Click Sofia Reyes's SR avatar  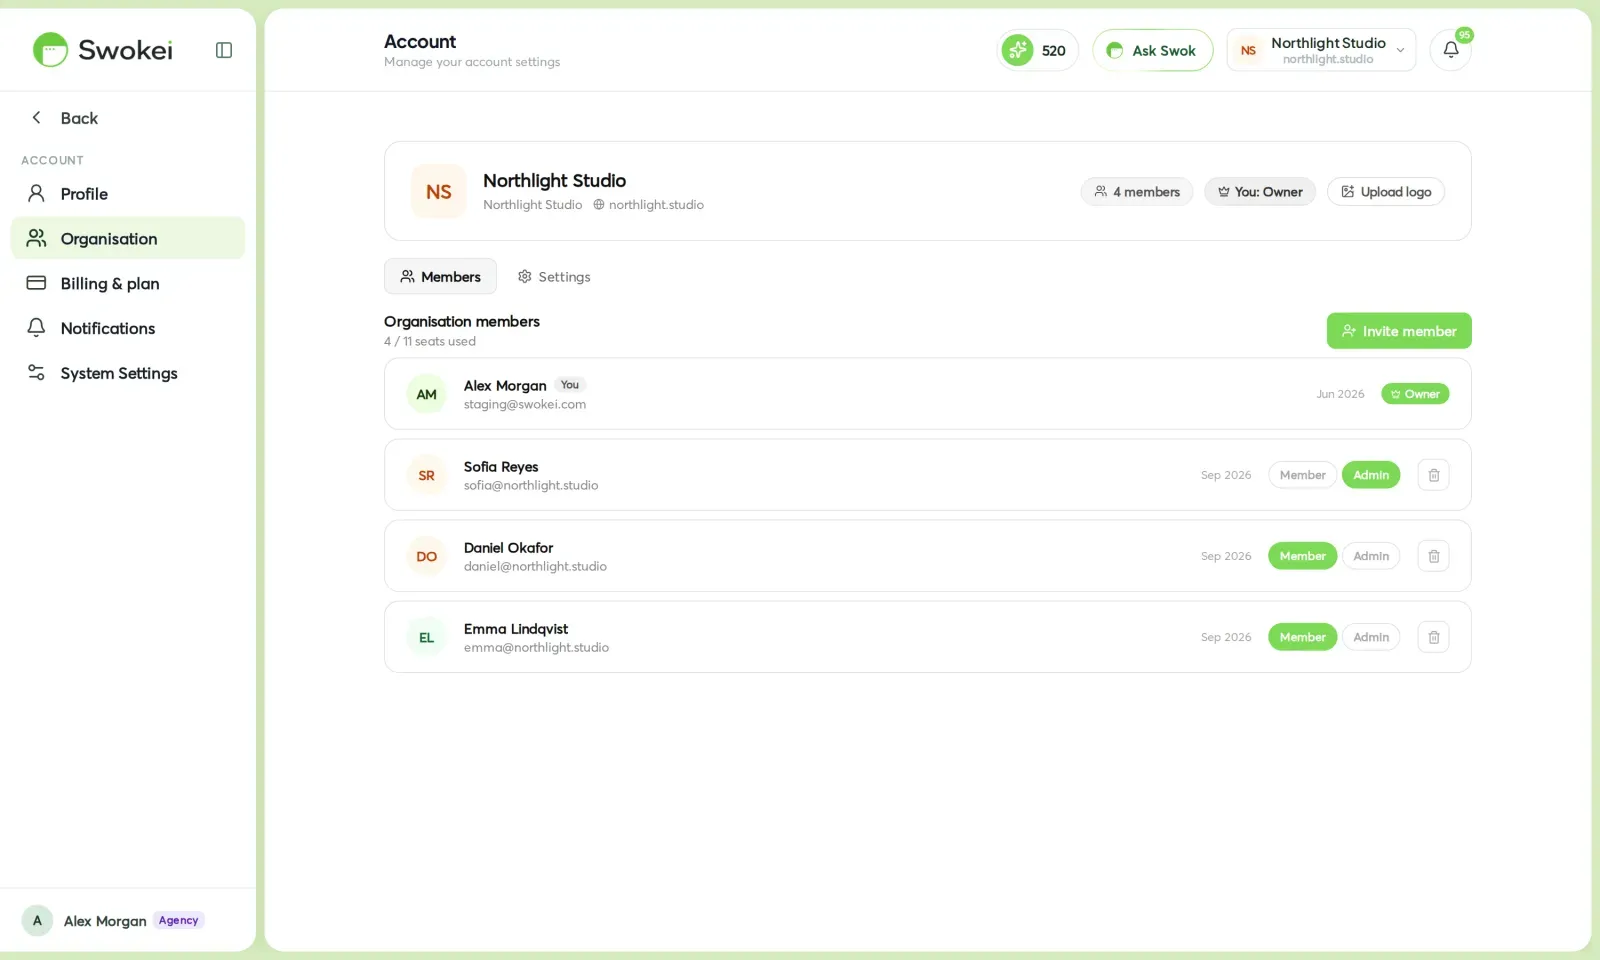[x=427, y=475]
